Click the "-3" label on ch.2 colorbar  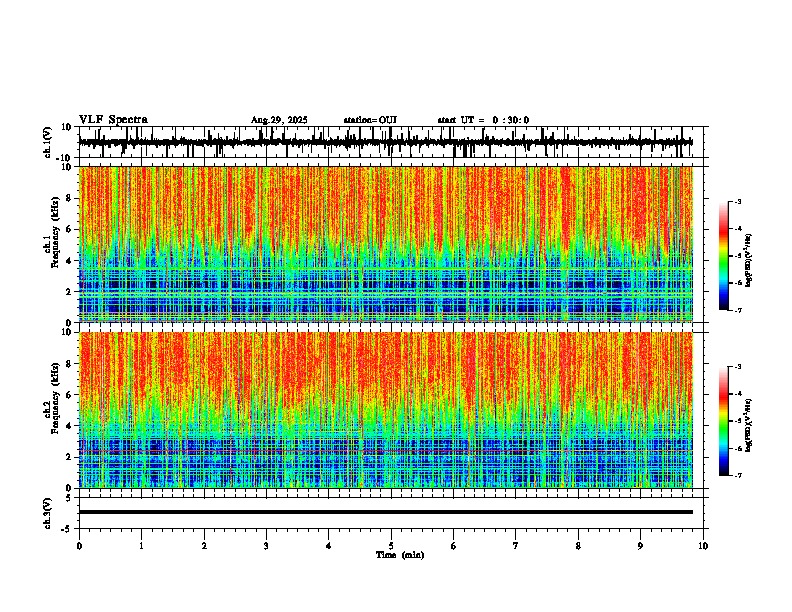coord(738,367)
